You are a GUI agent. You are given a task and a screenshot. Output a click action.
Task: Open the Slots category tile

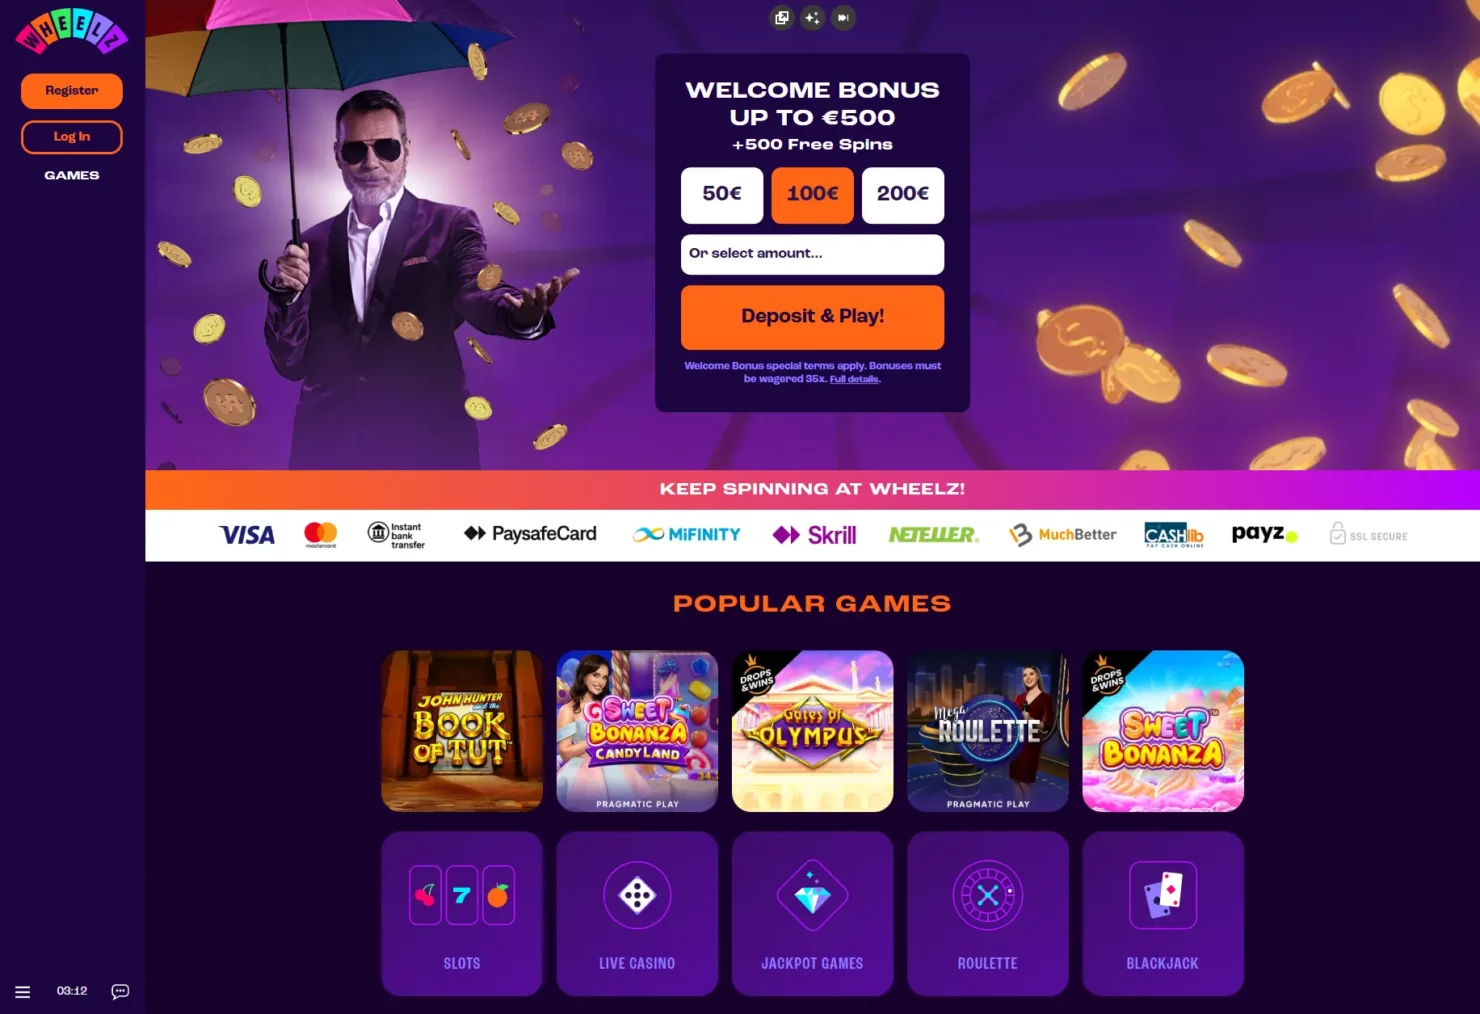[x=462, y=913]
